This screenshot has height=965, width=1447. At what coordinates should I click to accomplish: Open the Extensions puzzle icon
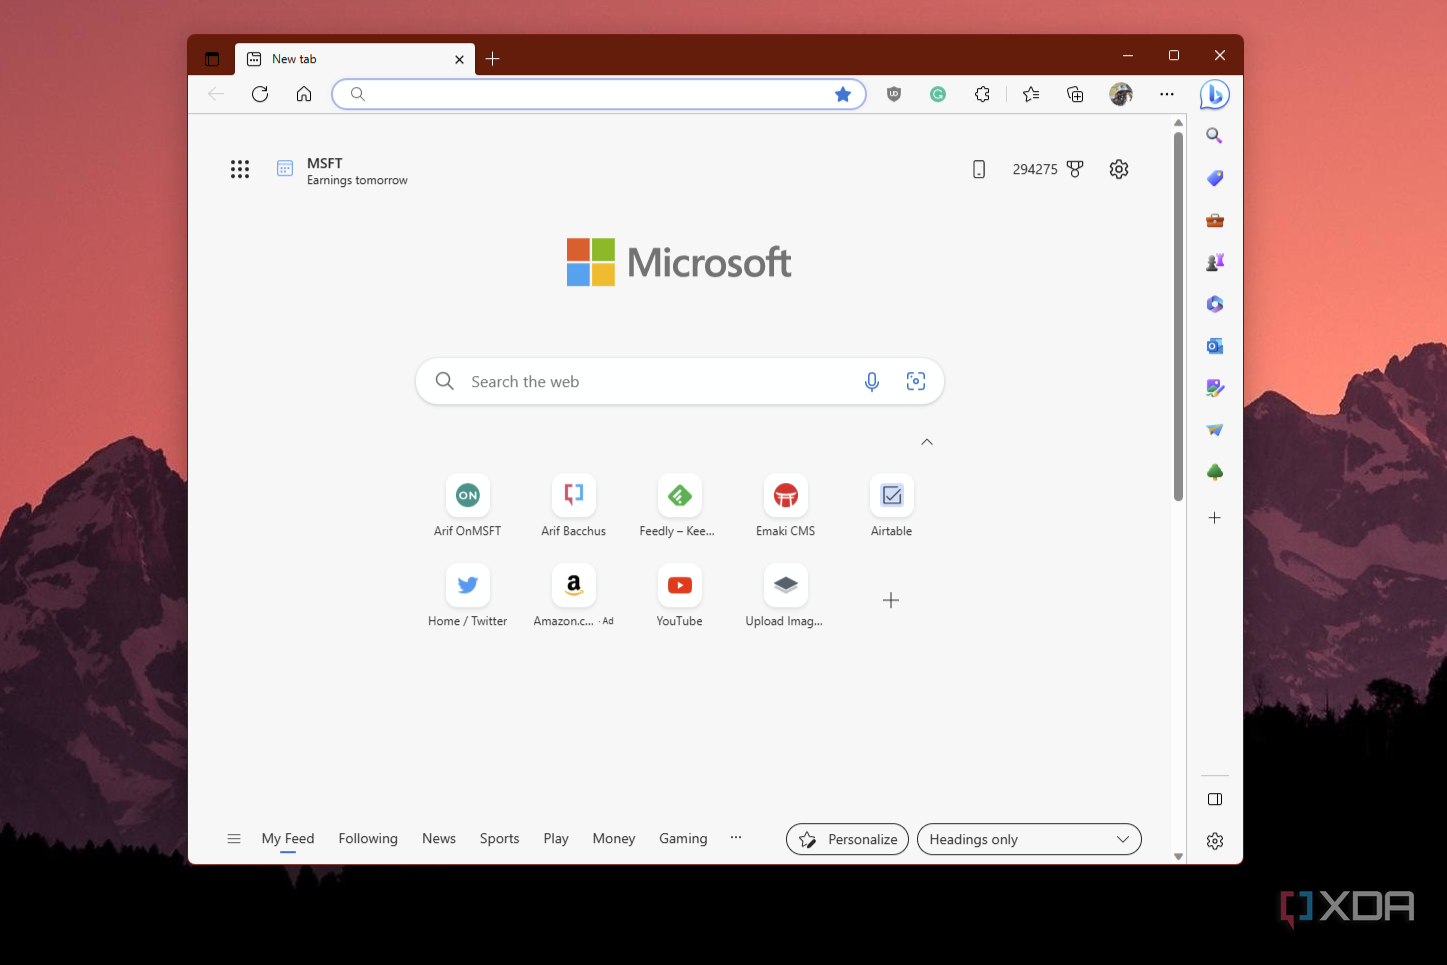(x=982, y=94)
